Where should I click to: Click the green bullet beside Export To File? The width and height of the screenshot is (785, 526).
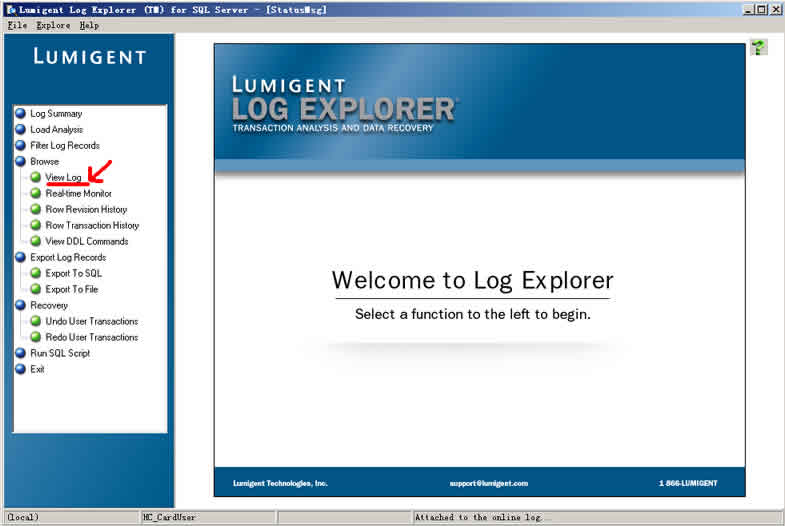tap(36, 289)
